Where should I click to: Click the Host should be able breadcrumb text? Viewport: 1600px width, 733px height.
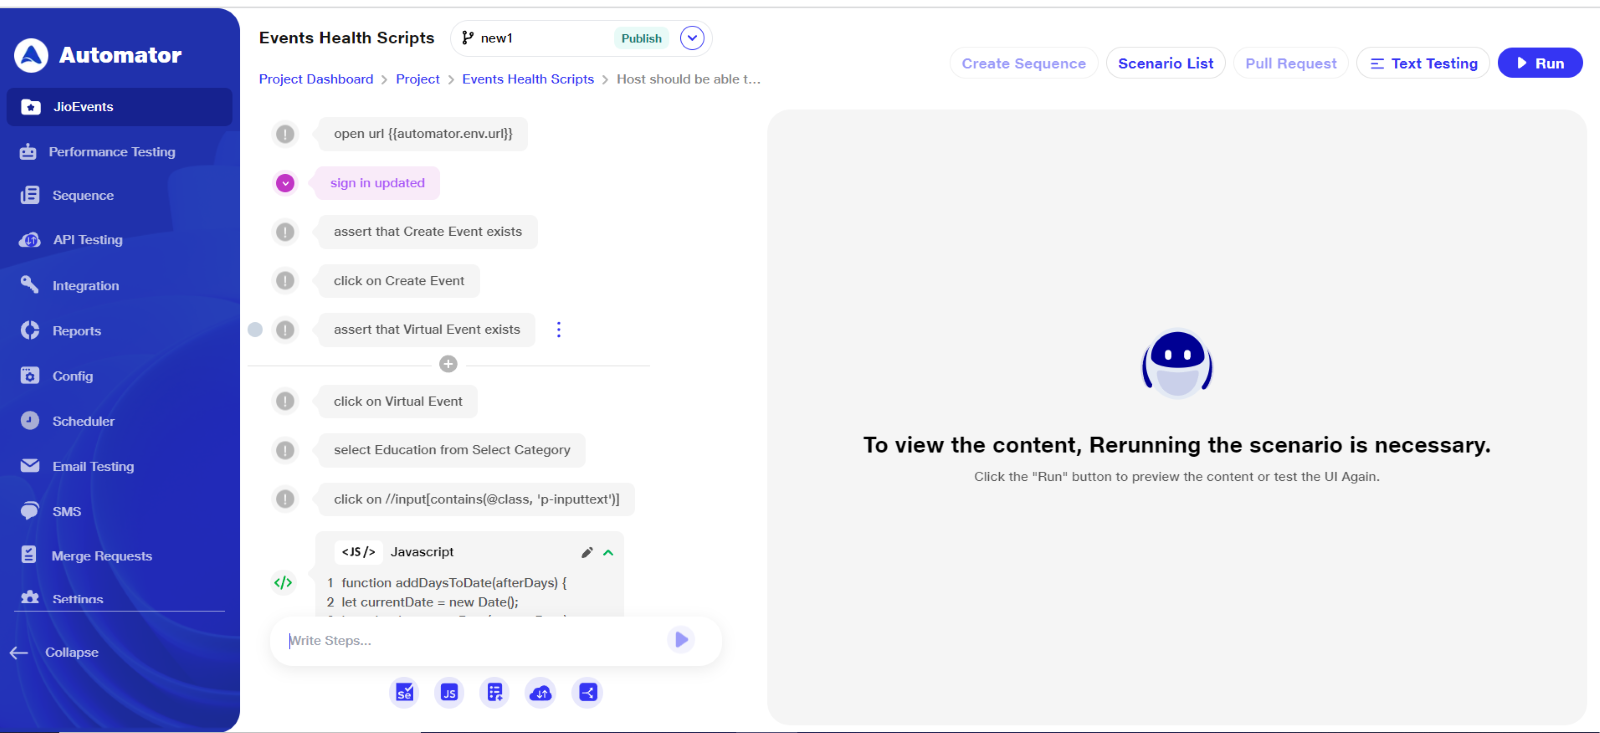tap(688, 79)
